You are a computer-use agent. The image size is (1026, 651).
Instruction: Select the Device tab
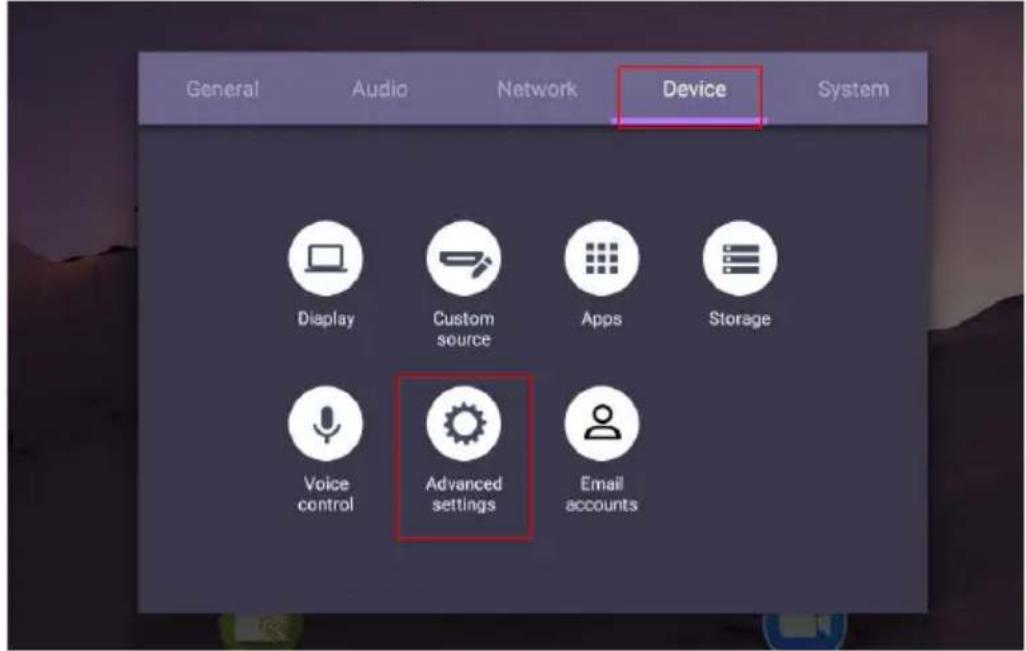point(694,89)
